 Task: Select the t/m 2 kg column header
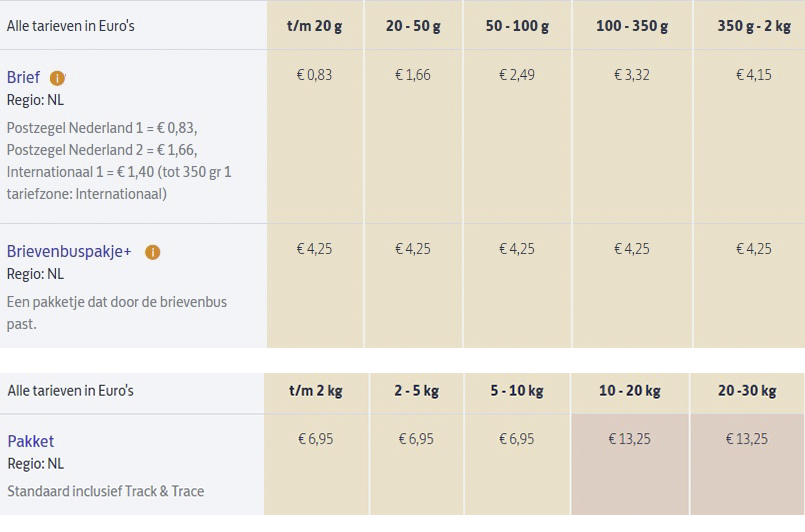tap(316, 391)
